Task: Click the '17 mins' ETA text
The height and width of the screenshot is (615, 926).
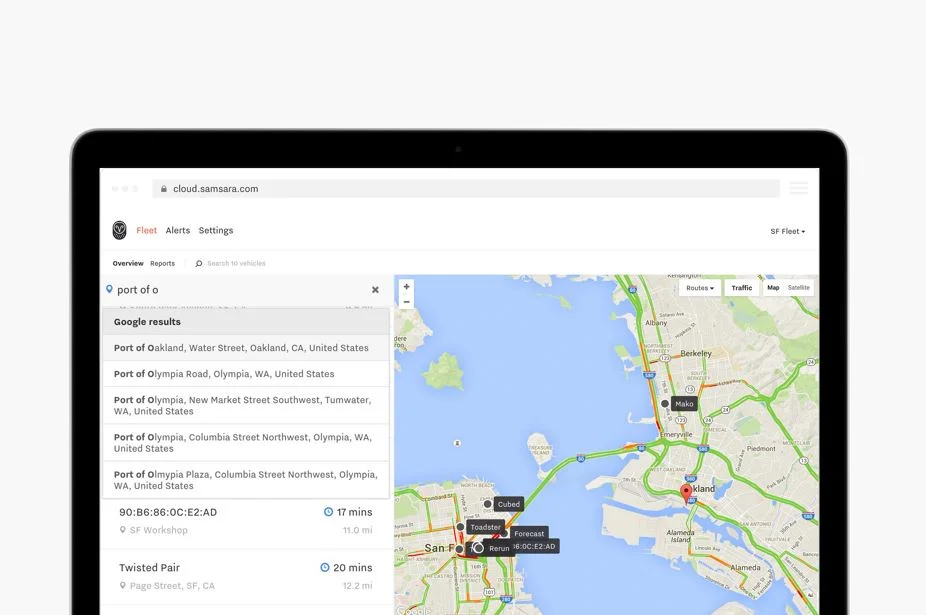Action: pyautogui.click(x=354, y=512)
